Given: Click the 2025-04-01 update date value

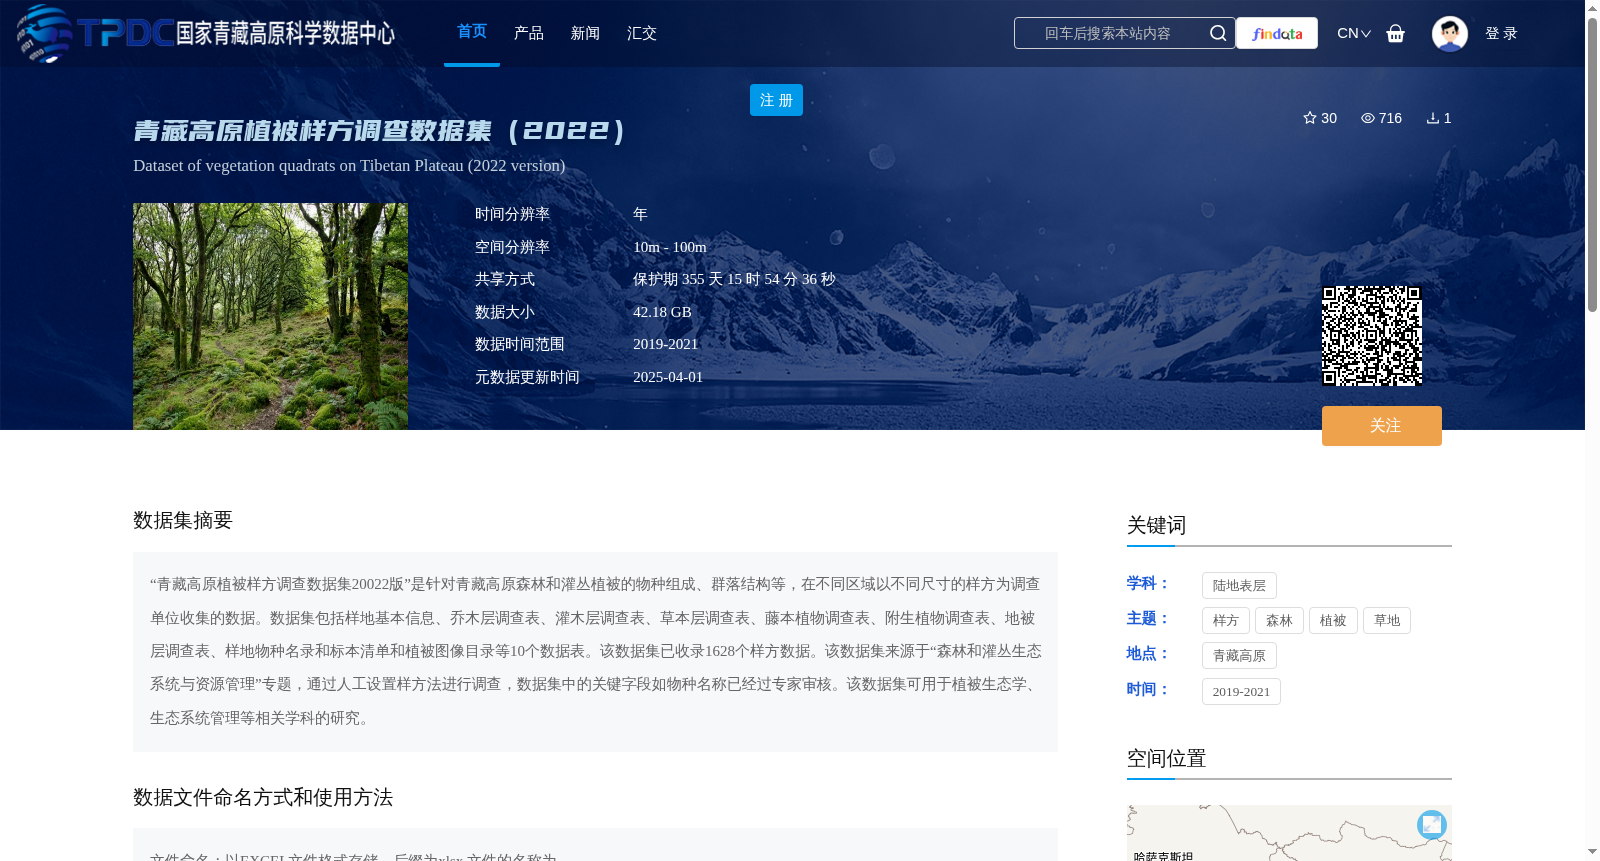Looking at the screenshot, I should pos(668,377).
